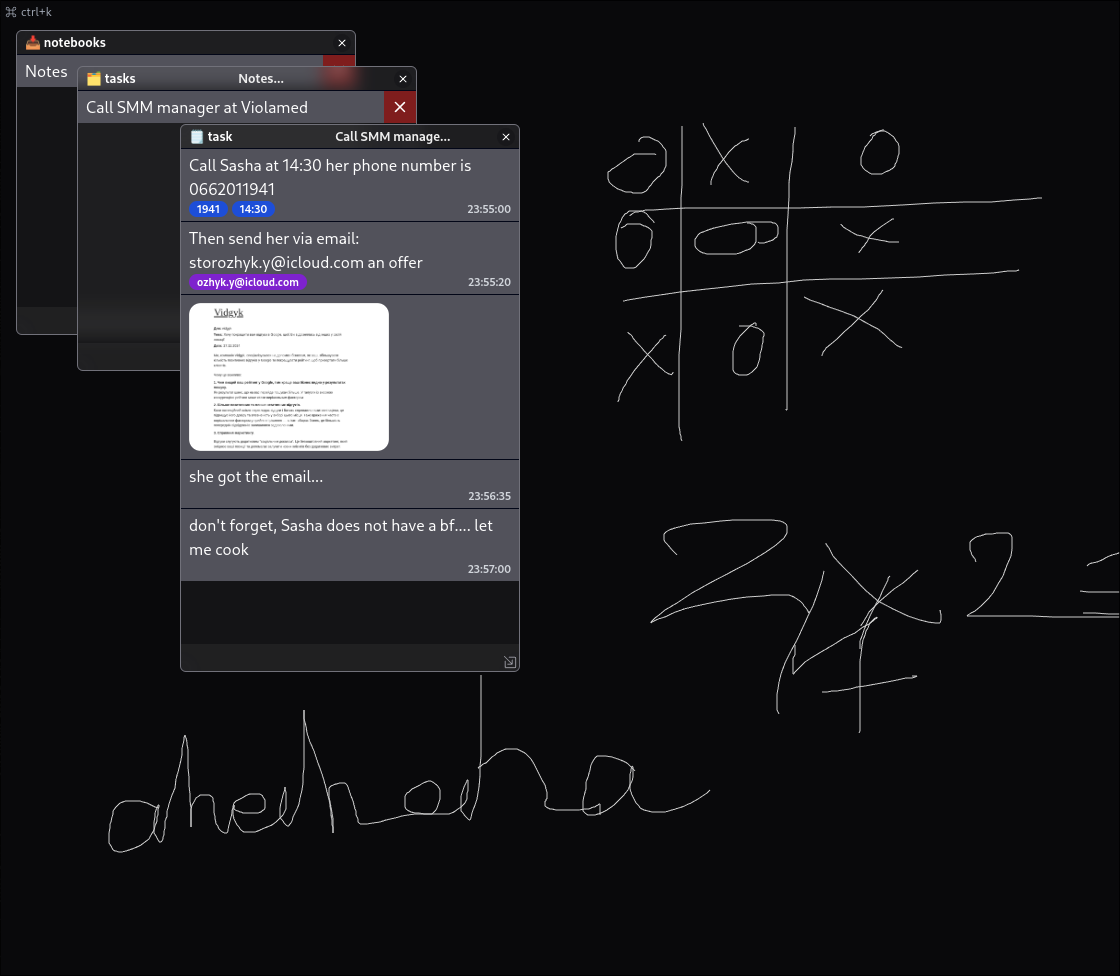Viewport: 1120px width, 976px height.
Task: Click the 'Notes...' breadcrumb in tasks title bar
Action: pos(261,79)
